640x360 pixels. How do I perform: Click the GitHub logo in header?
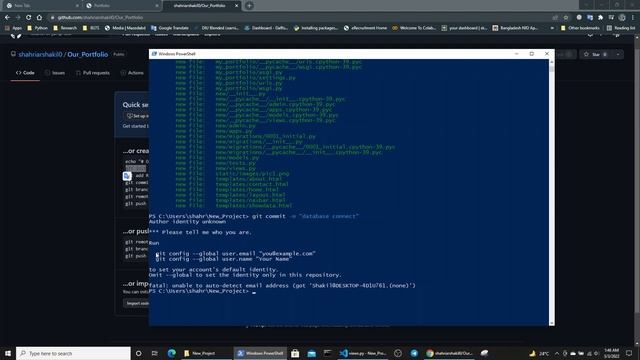pyautogui.click(x=16, y=36)
